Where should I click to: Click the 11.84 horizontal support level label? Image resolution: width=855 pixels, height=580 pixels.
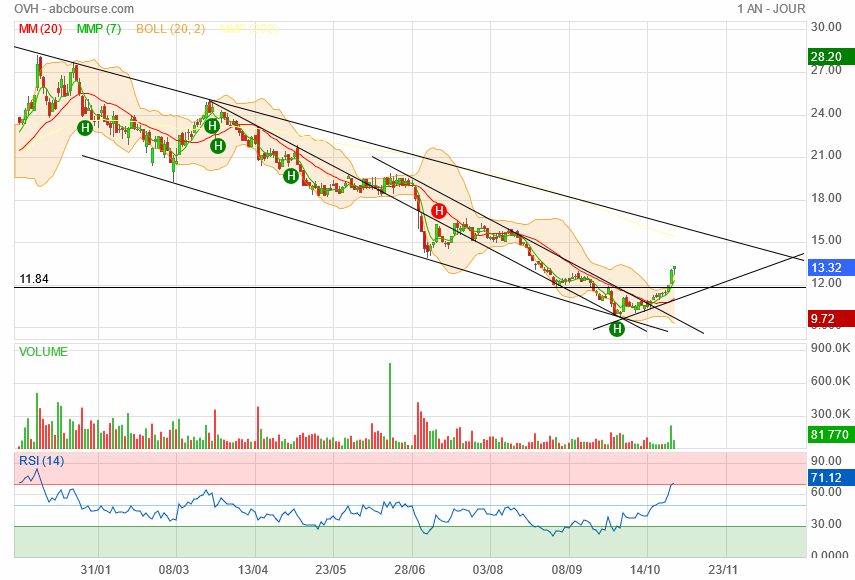34,279
